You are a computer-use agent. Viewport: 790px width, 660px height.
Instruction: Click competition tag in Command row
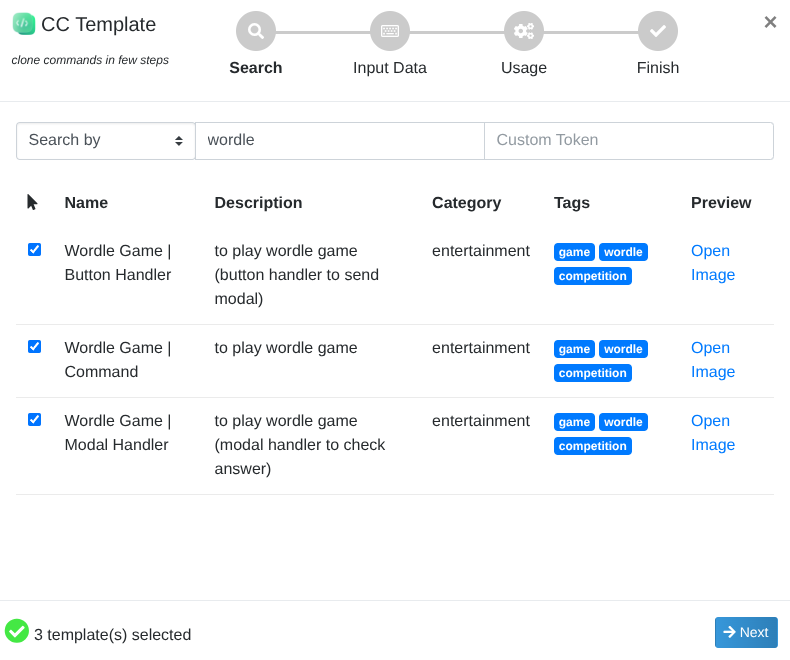(592, 373)
